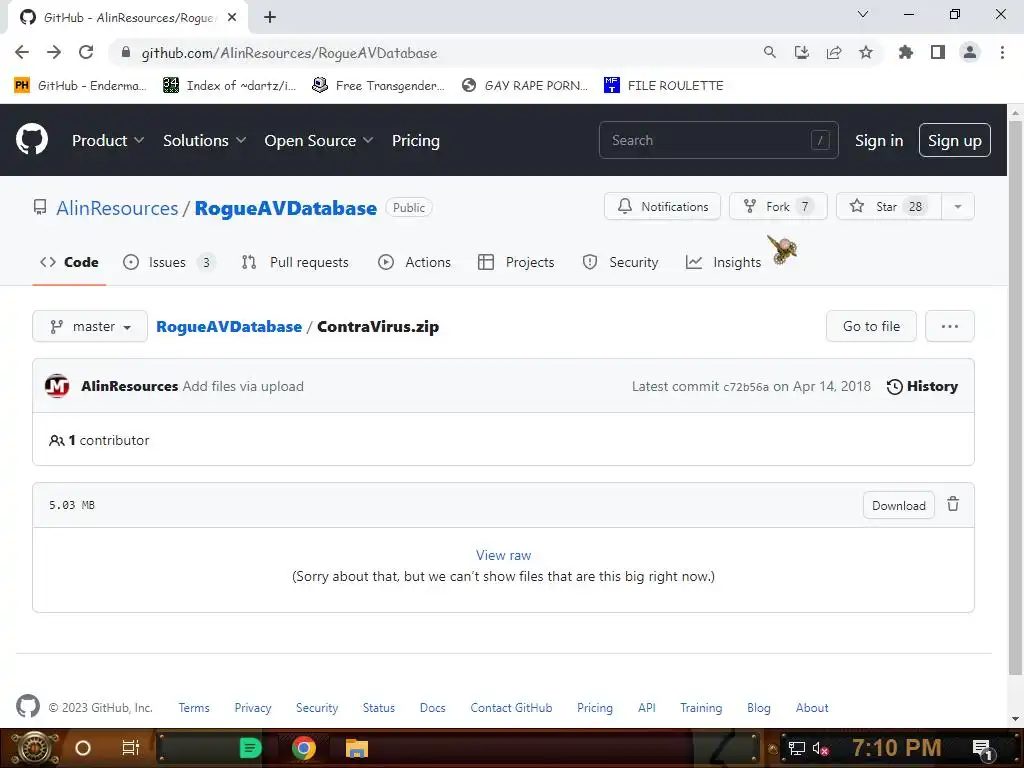The image size is (1024, 768).
Task: Expand the Star lists dropdown arrow
Action: coord(958,206)
